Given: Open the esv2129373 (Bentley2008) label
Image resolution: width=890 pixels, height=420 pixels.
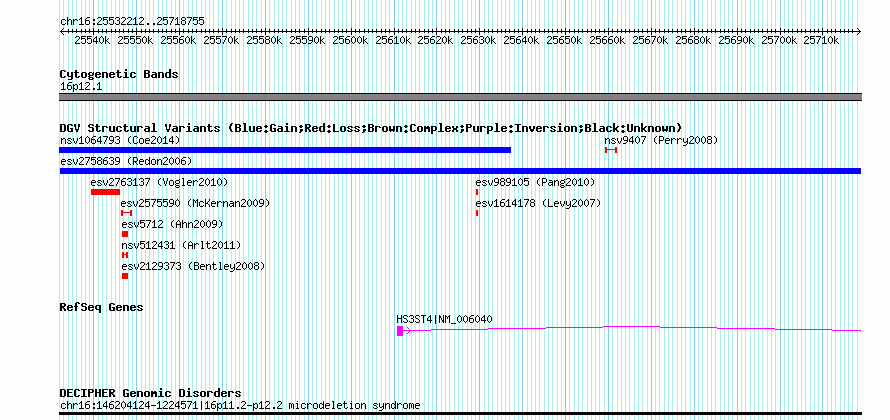Looking at the screenshot, I should pyautogui.click(x=192, y=266).
